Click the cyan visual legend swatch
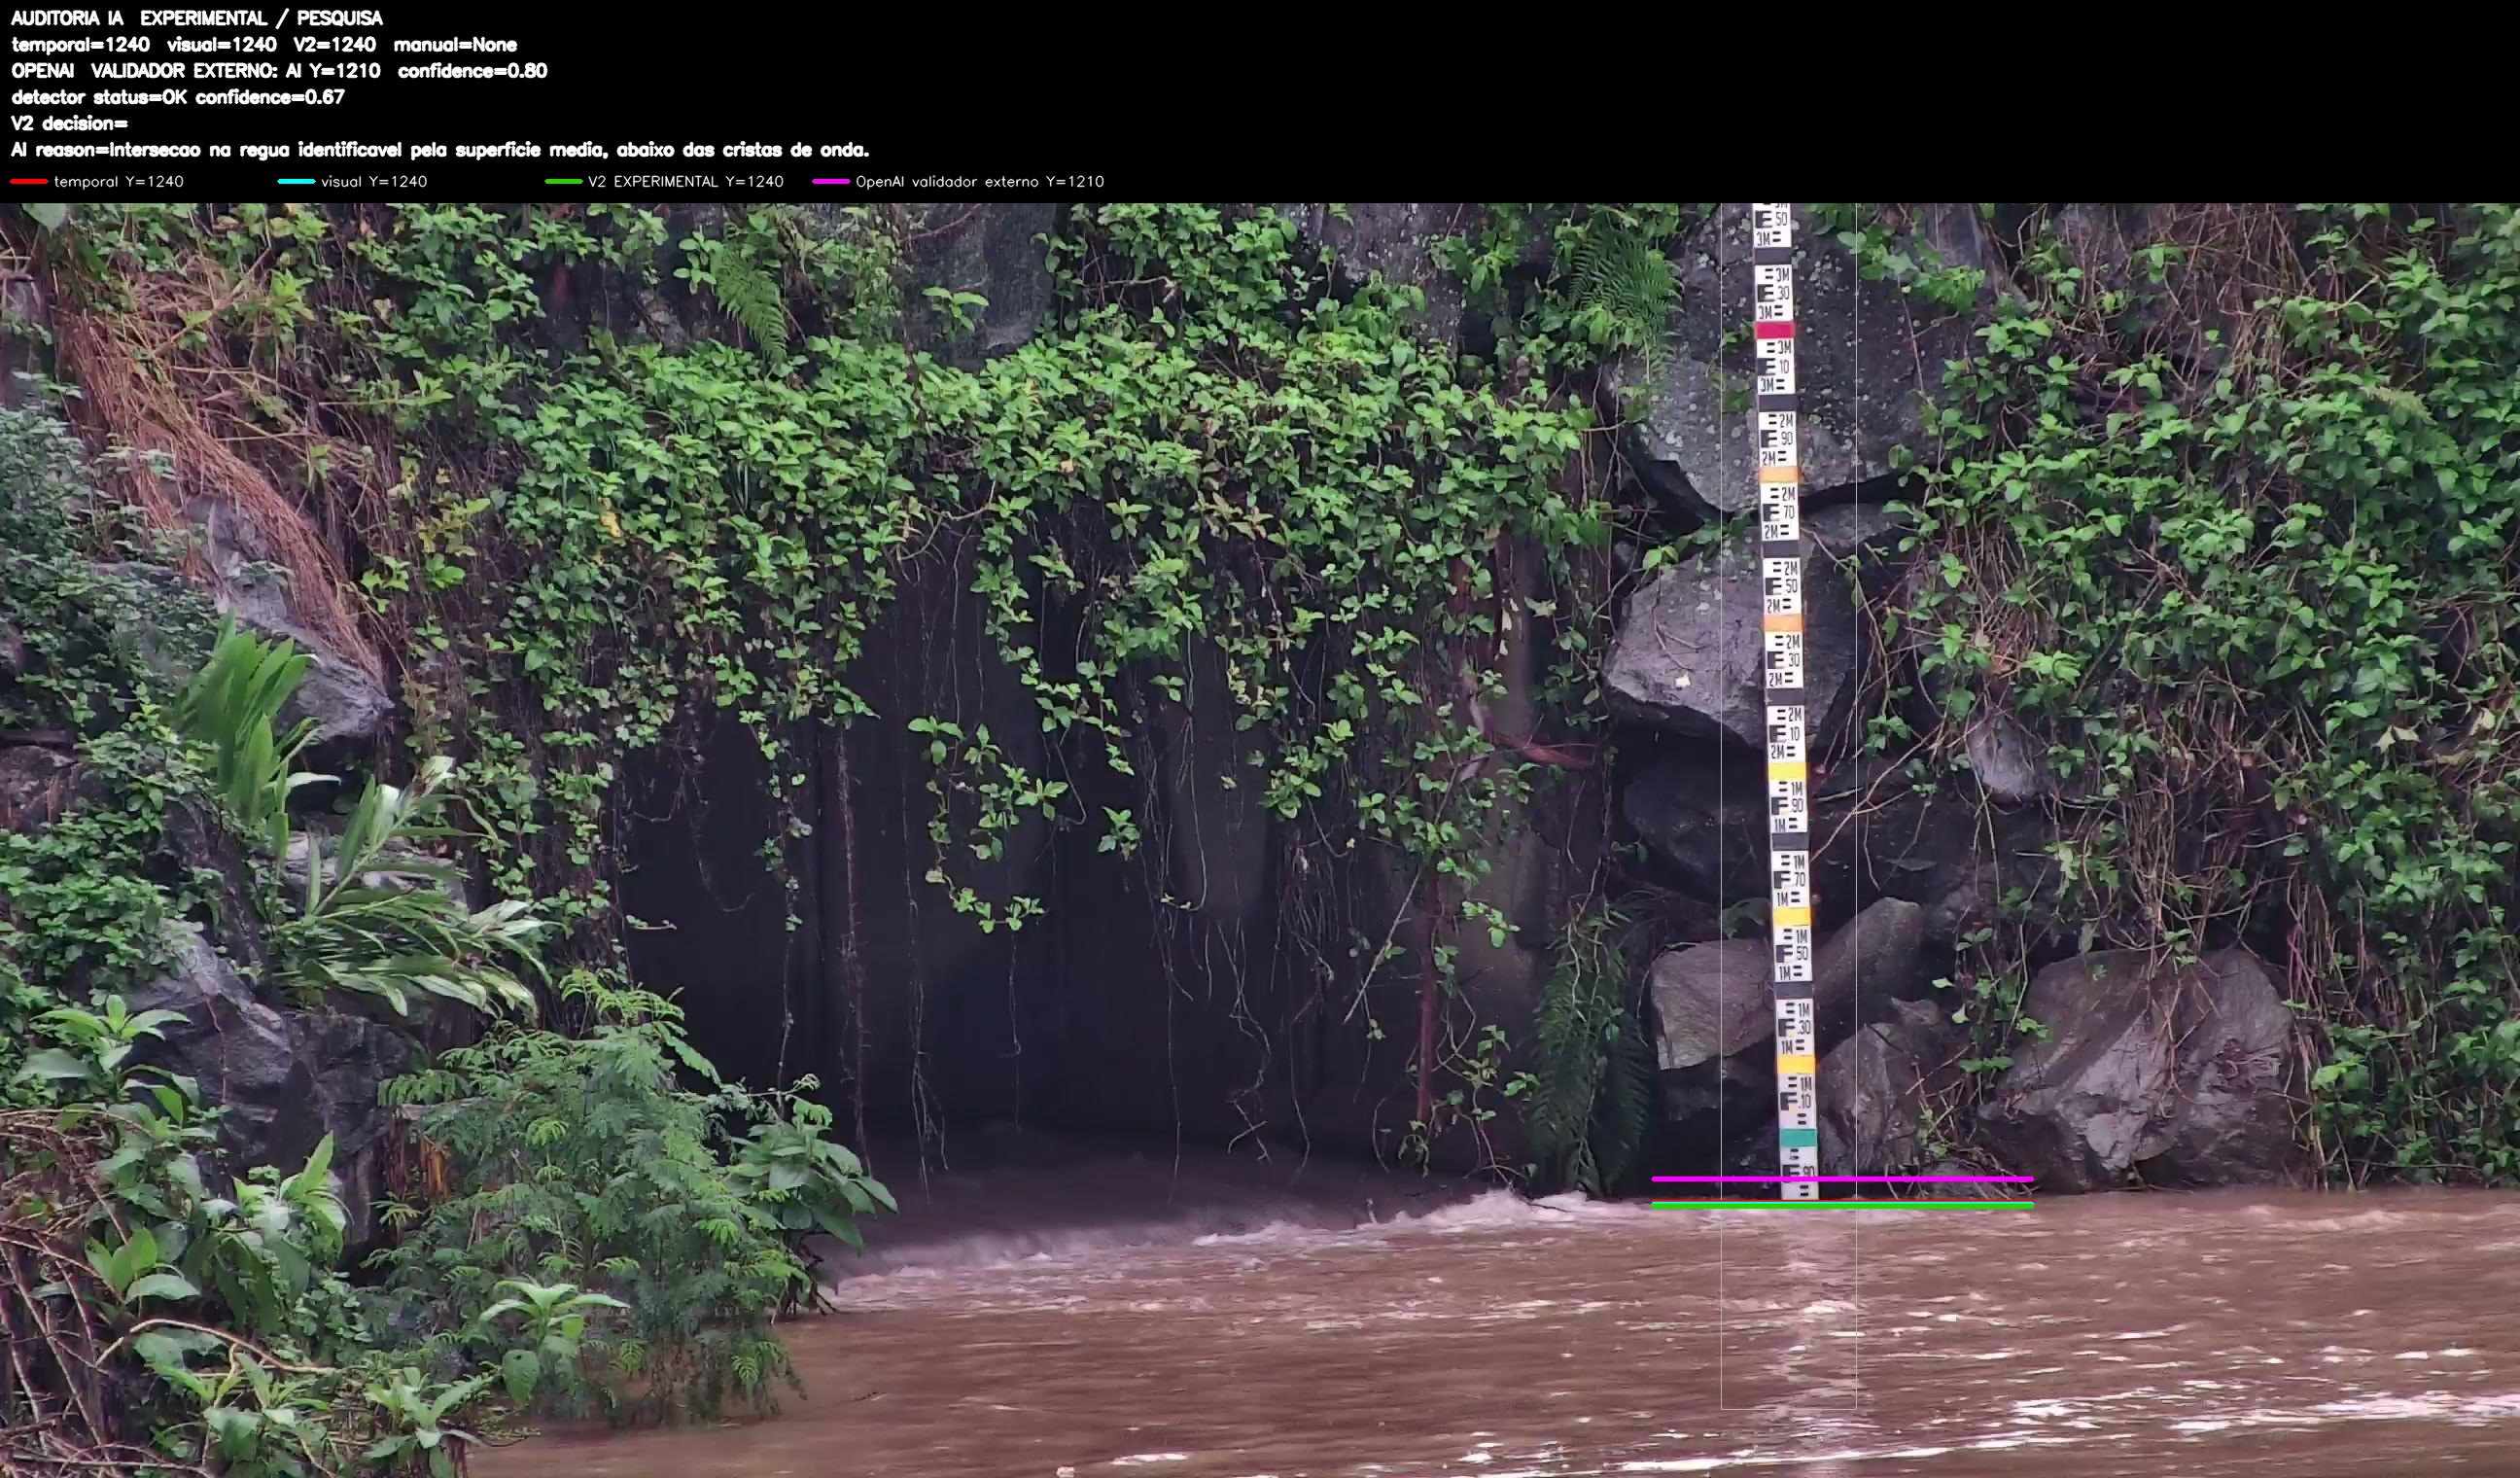This screenshot has height=1478, width=2520. [x=296, y=182]
